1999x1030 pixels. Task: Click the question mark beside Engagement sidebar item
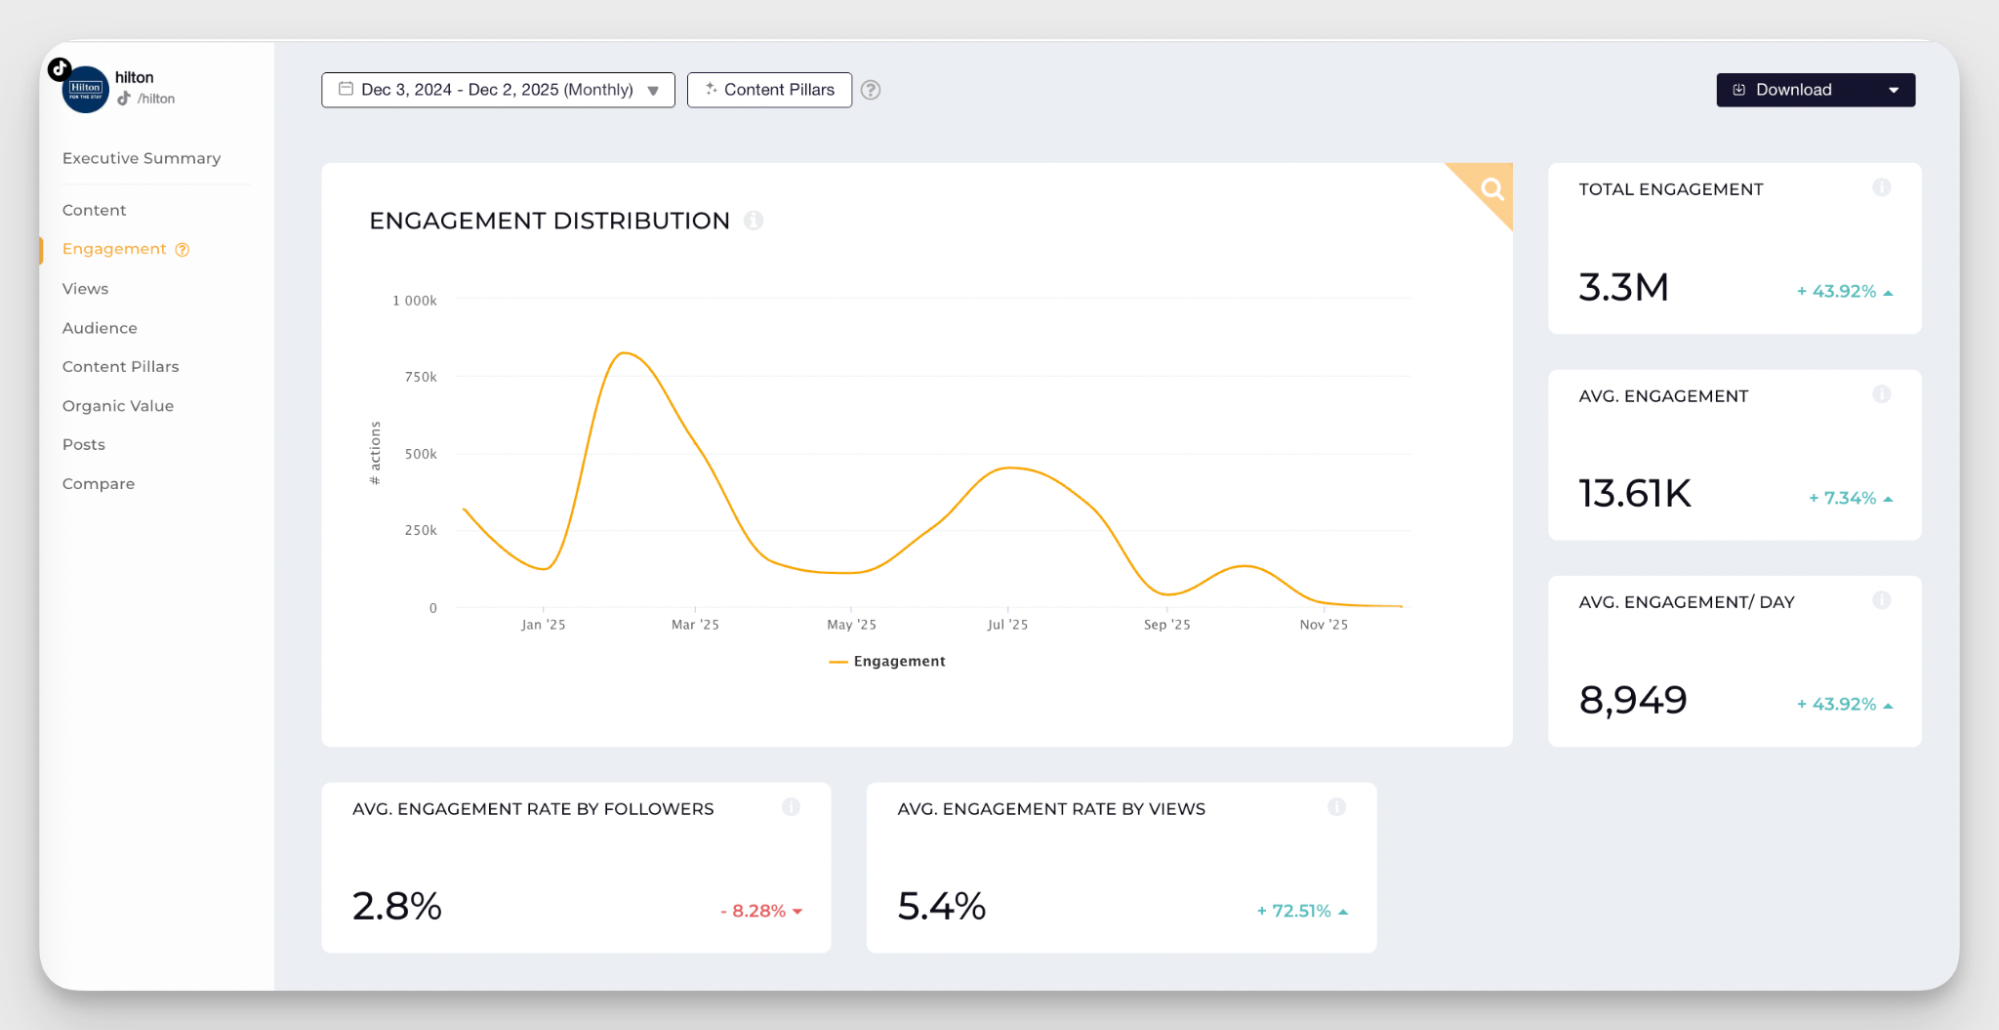click(181, 248)
